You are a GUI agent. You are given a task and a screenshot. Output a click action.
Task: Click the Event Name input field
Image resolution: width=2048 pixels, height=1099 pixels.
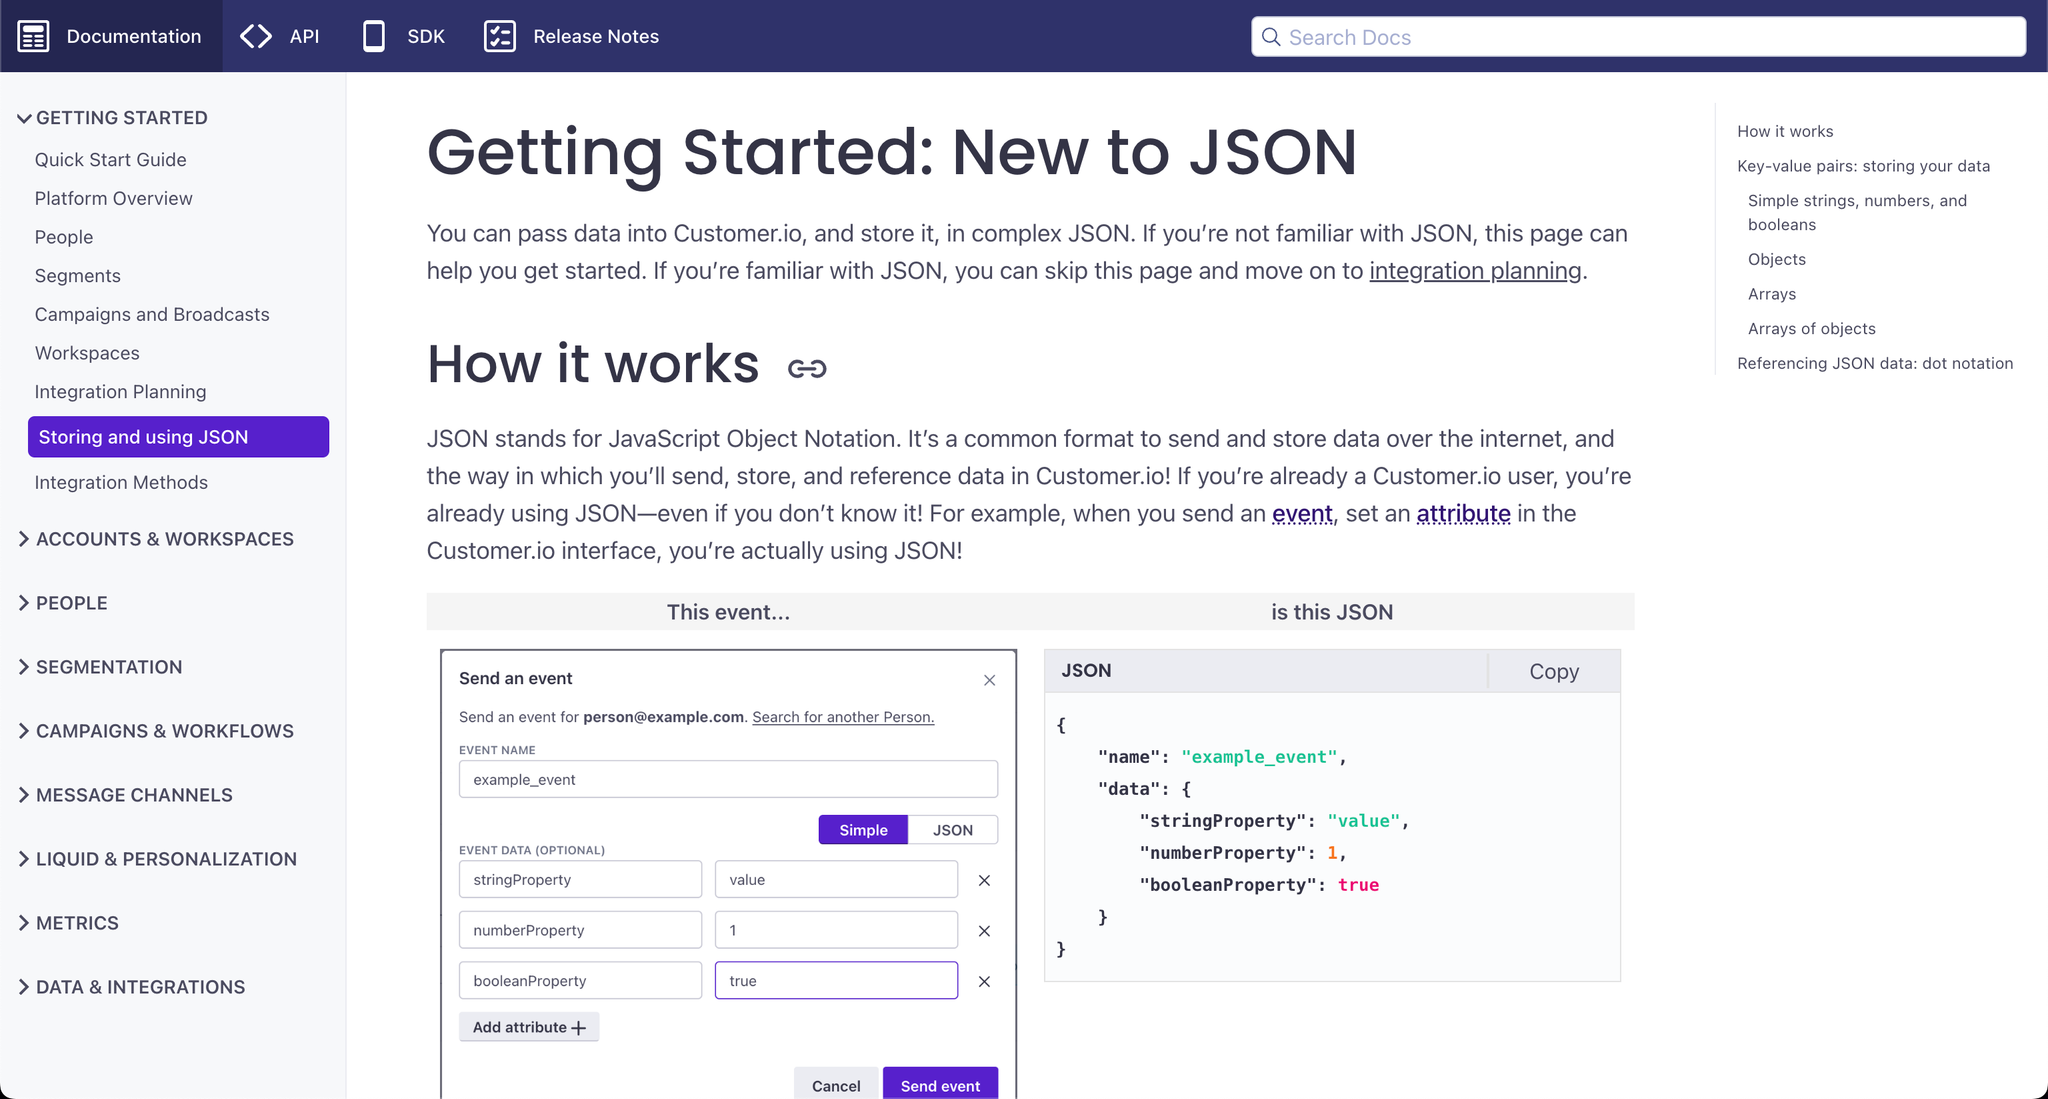tap(728, 779)
